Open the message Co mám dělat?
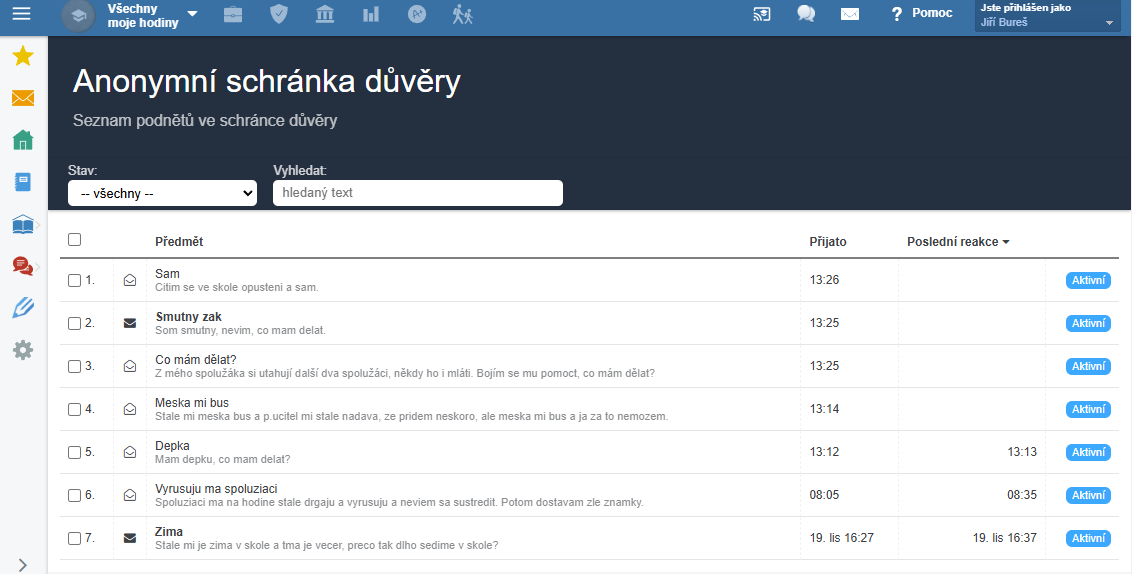This screenshot has height=574, width=1132. pyautogui.click(x=196, y=360)
